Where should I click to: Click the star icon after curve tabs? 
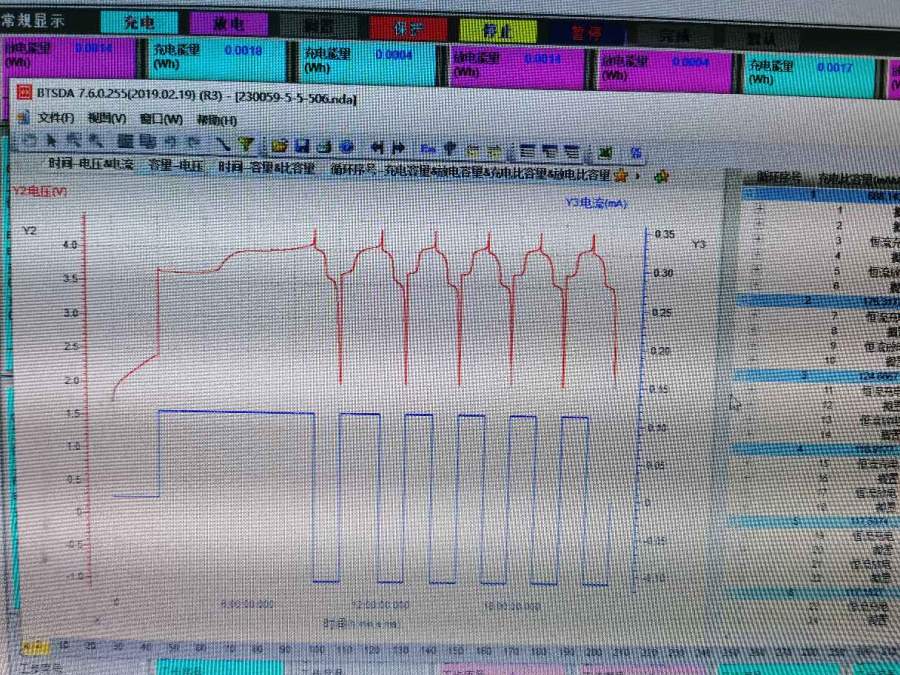[x=620, y=176]
